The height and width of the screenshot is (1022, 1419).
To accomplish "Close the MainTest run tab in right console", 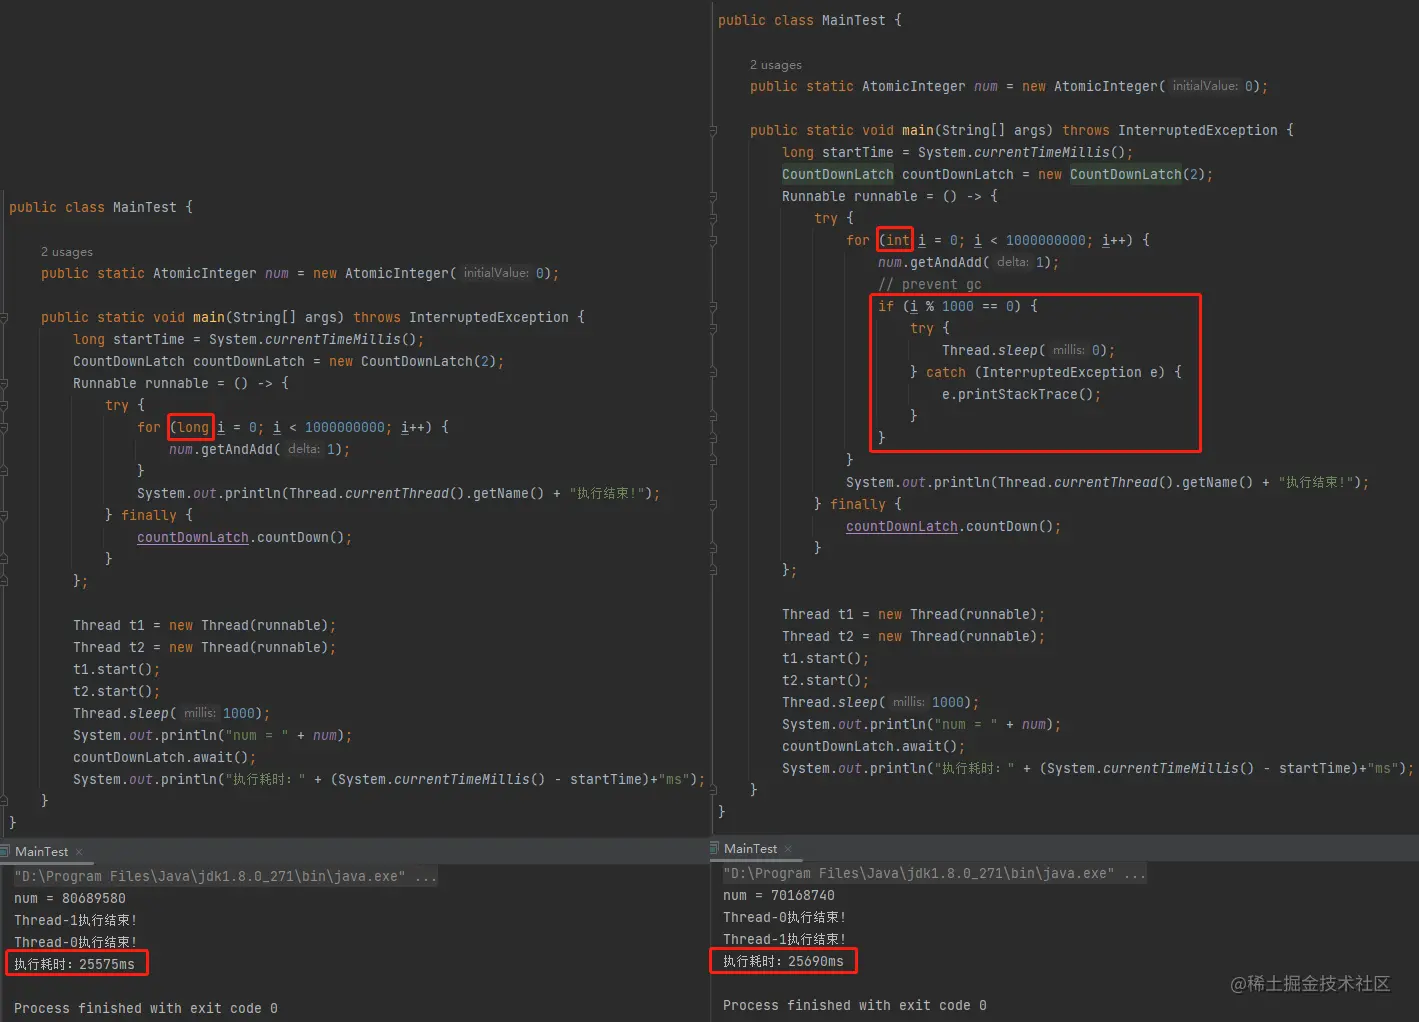I will pyautogui.click(x=788, y=849).
